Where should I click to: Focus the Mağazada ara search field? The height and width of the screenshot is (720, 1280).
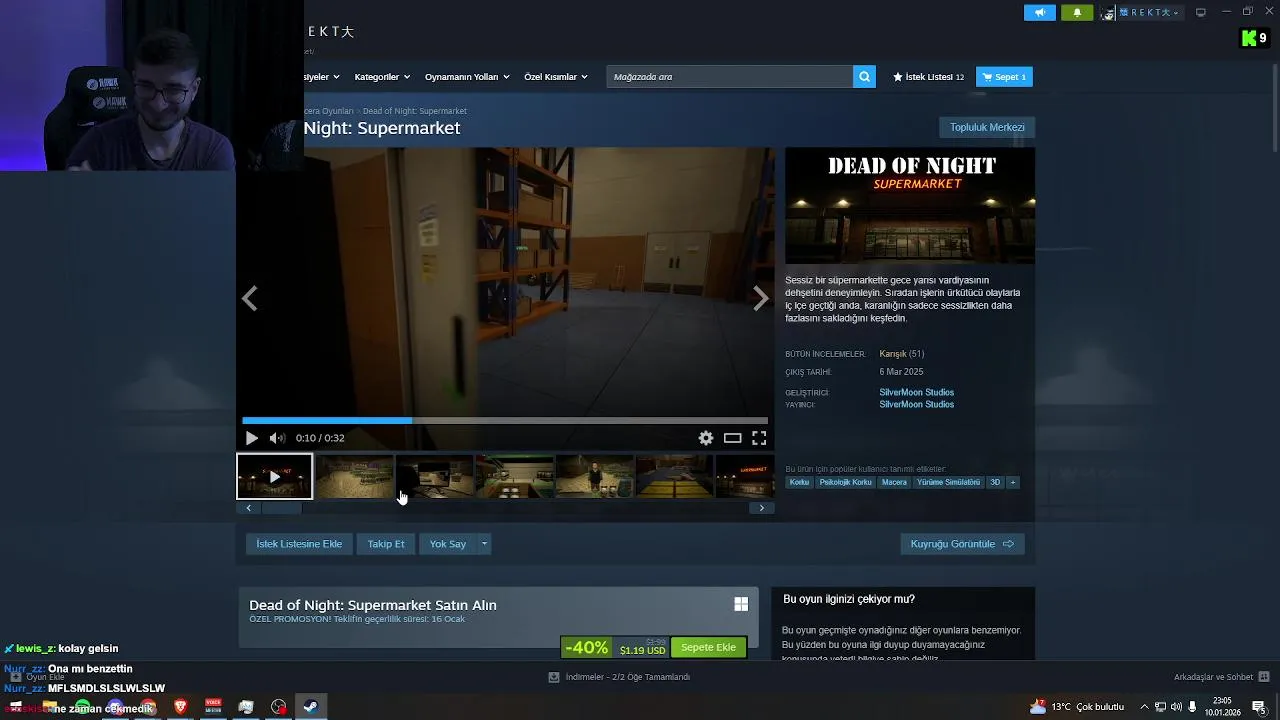(x=730, y=77)
